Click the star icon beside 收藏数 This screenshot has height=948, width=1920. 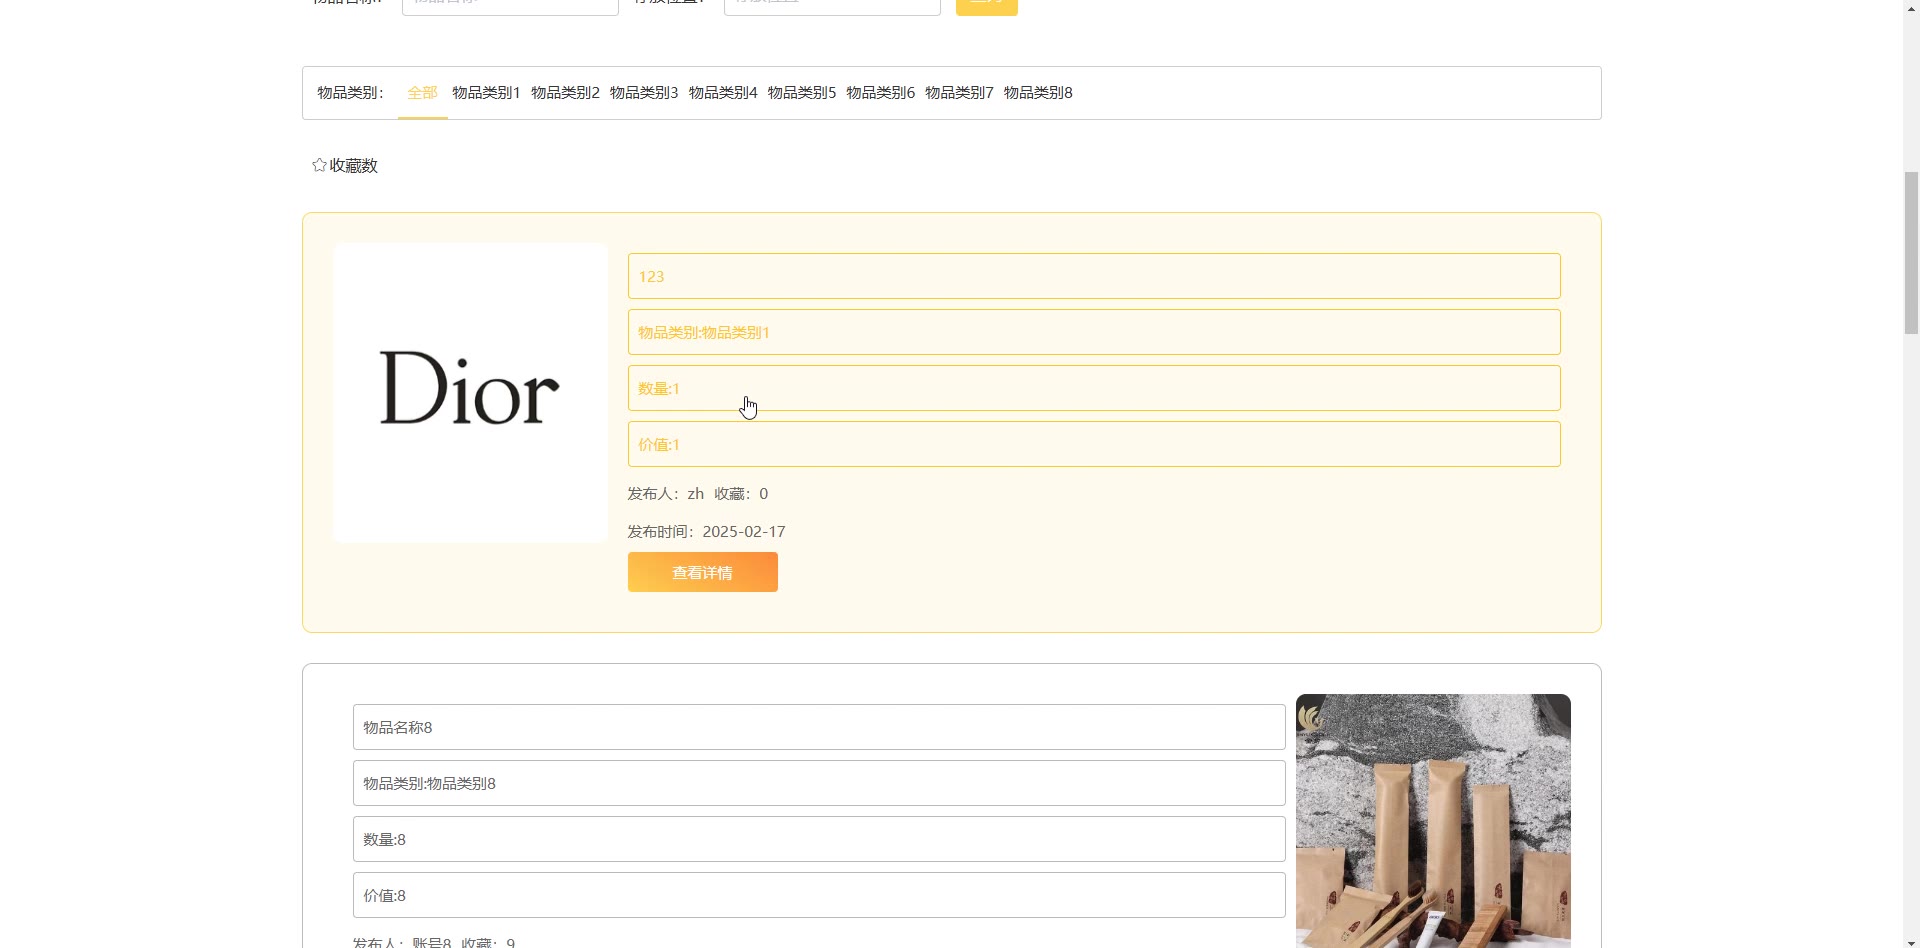click(x=319, y=165)
